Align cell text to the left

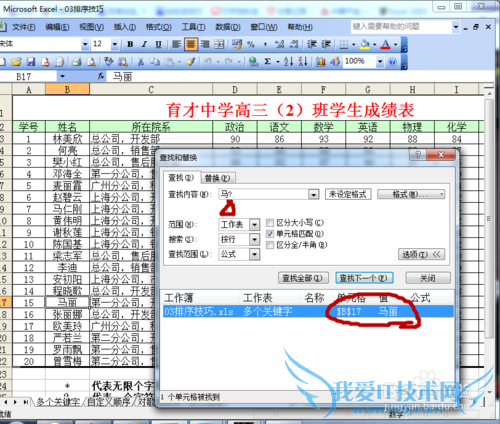pyautogui.click(x=176, y=44)
